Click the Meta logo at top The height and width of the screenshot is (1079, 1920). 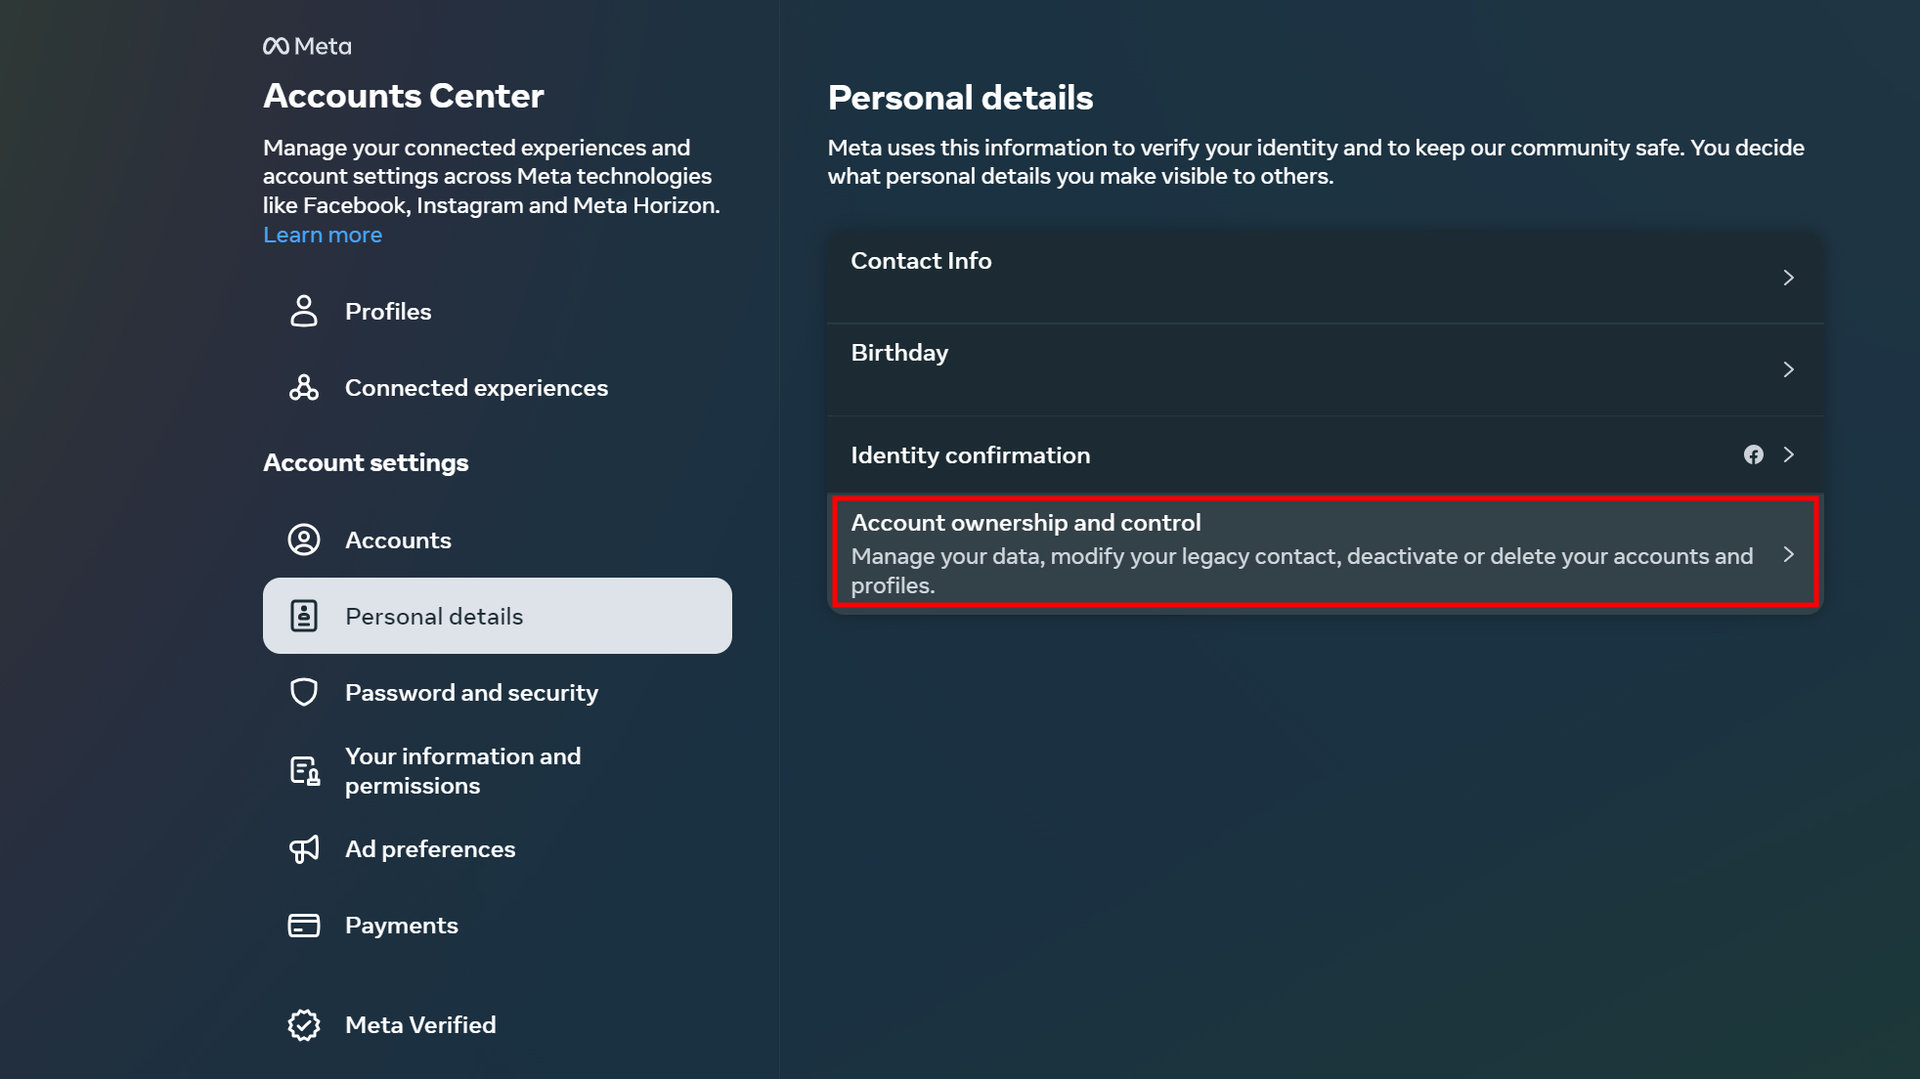tap(307, 46)
